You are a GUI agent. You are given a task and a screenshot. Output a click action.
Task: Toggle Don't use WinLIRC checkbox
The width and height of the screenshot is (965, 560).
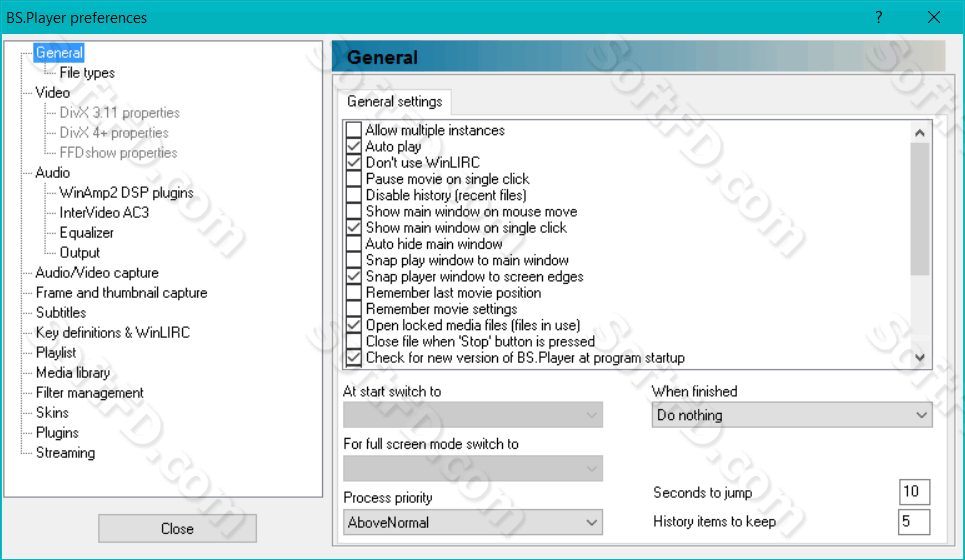point(354,162)
